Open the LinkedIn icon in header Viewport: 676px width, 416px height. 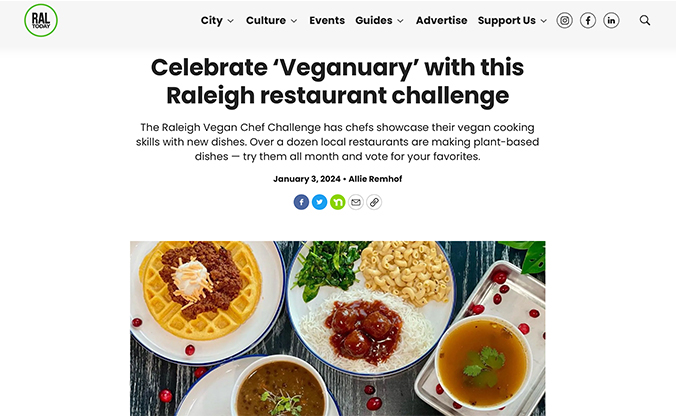point(611,20)
